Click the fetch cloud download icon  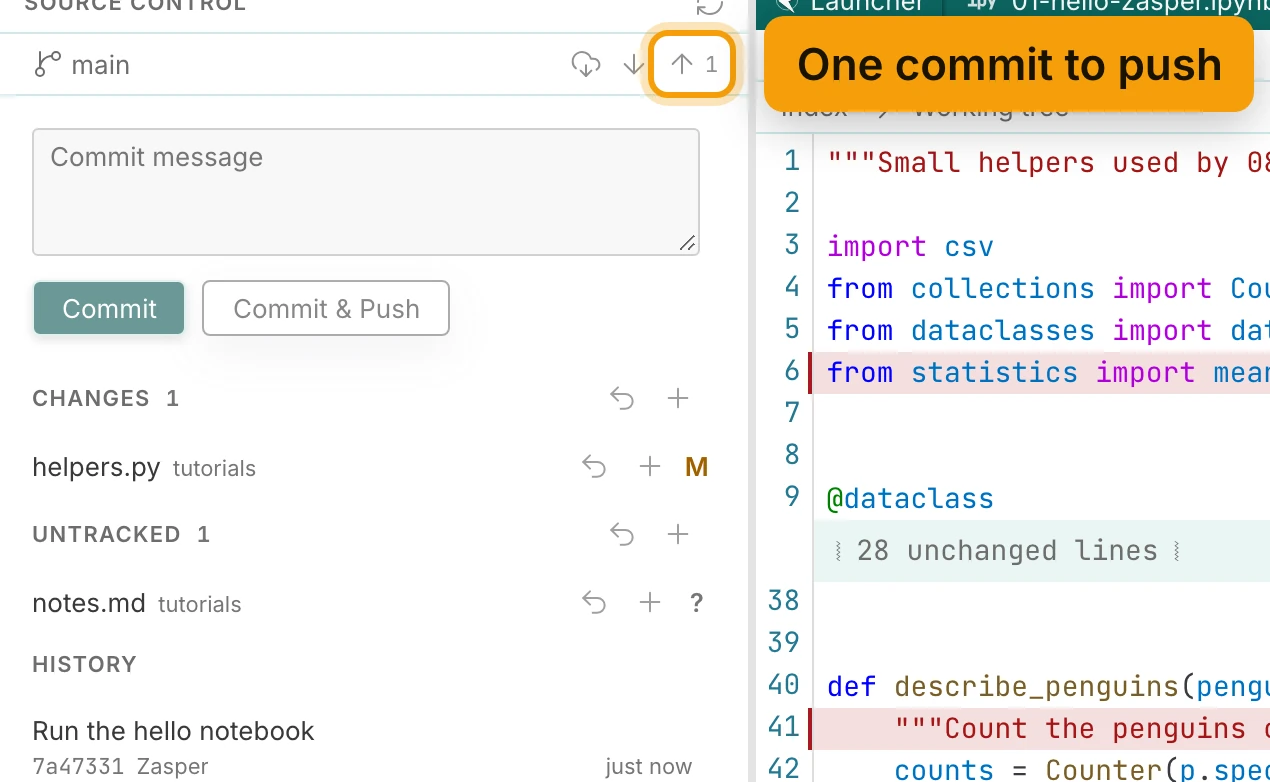(x=586, y=65)
